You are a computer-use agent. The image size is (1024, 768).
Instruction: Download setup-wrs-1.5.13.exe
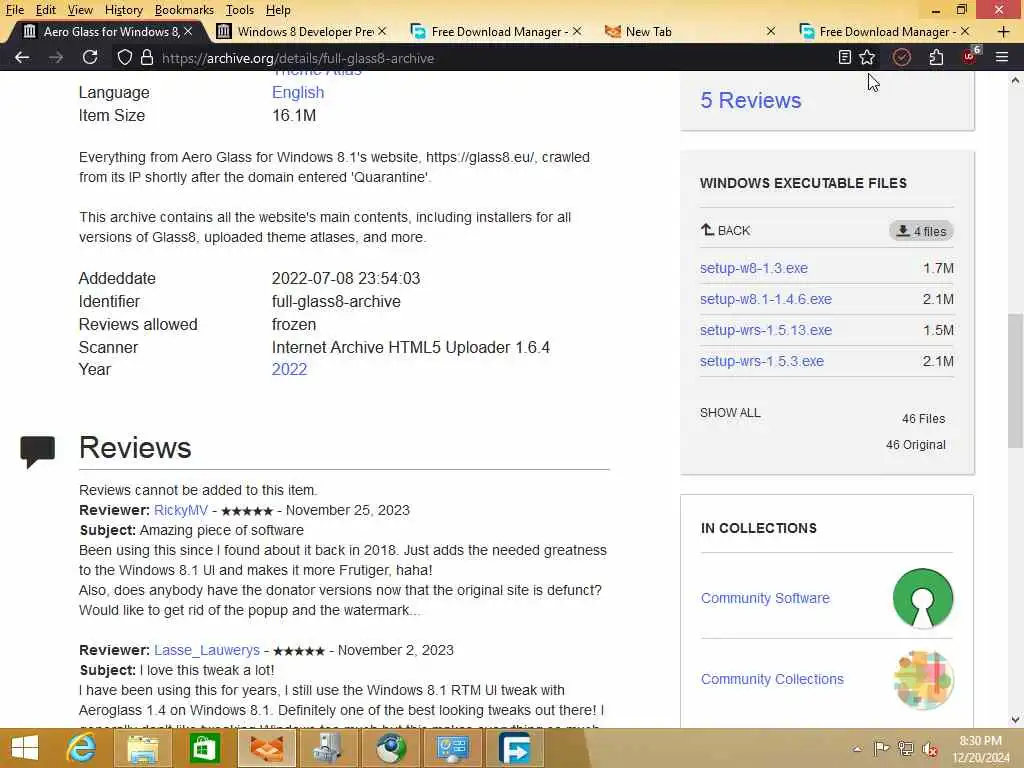point(765,330)
